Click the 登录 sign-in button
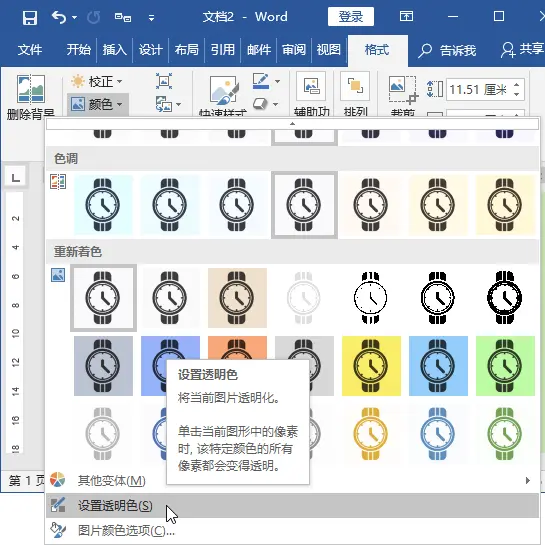The image size is (545, 545). (351, 17)
